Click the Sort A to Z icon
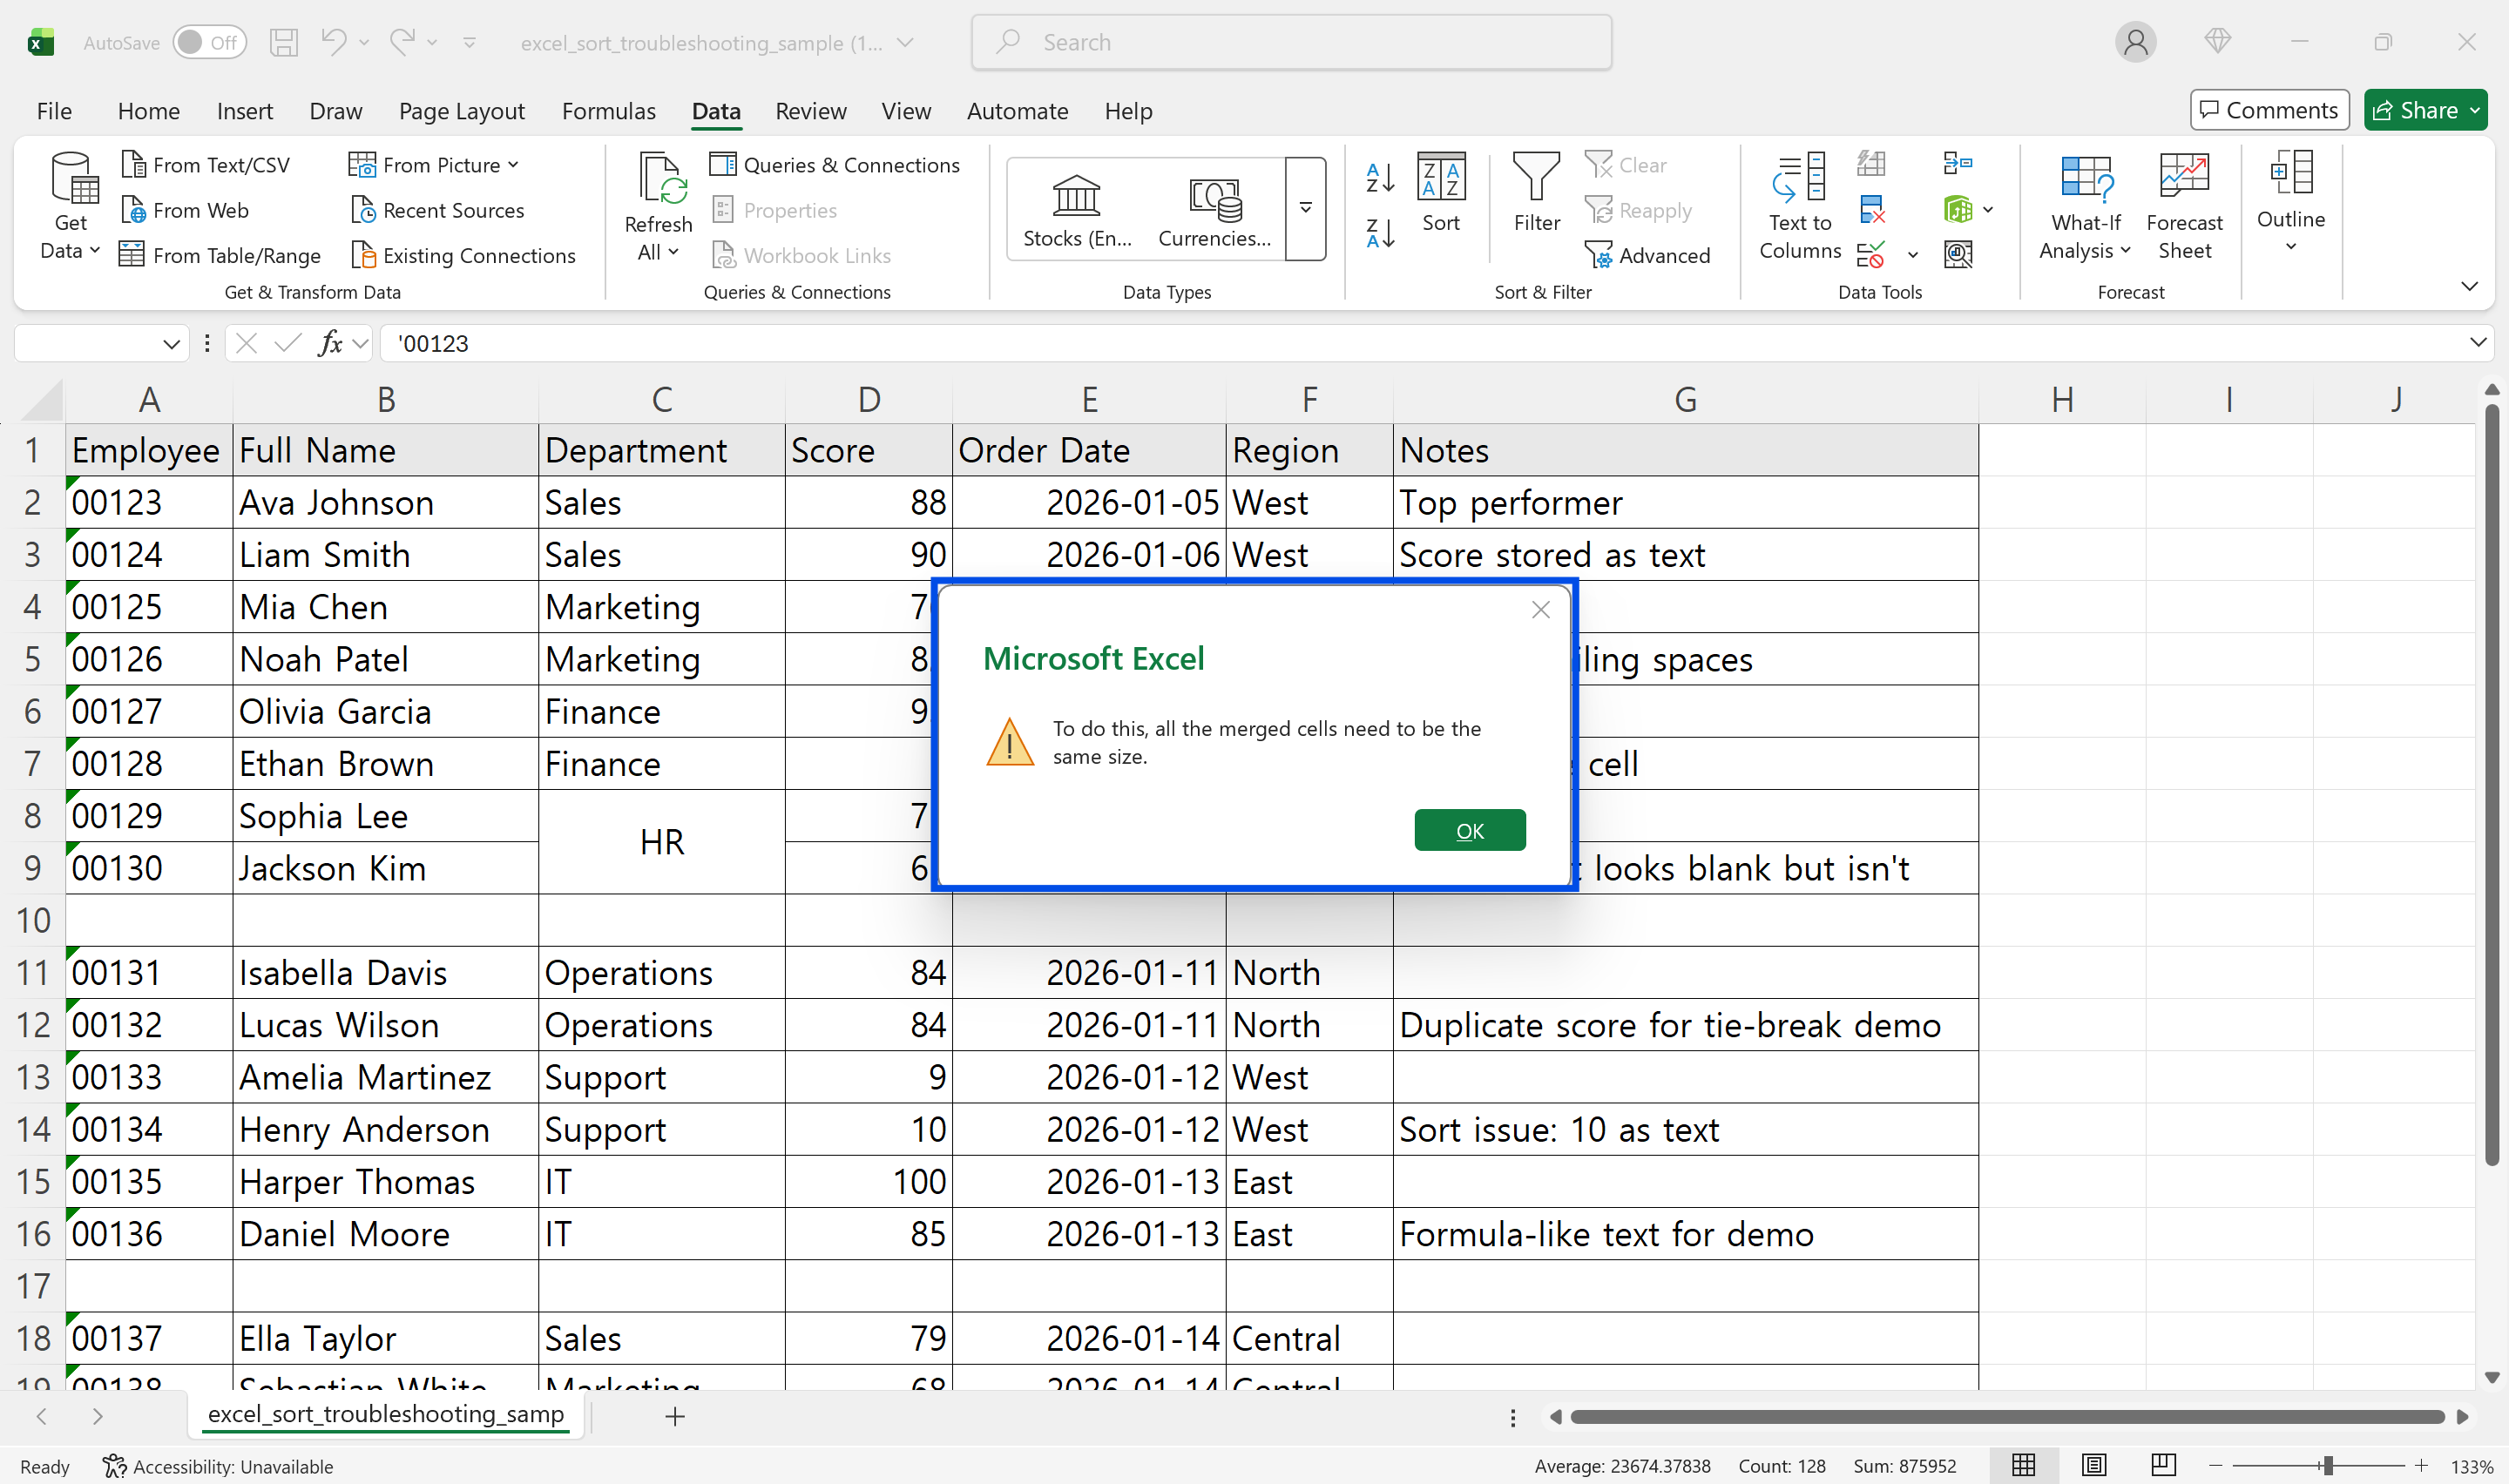This screenshot has width=2509, height=1484. [1380, 178]
